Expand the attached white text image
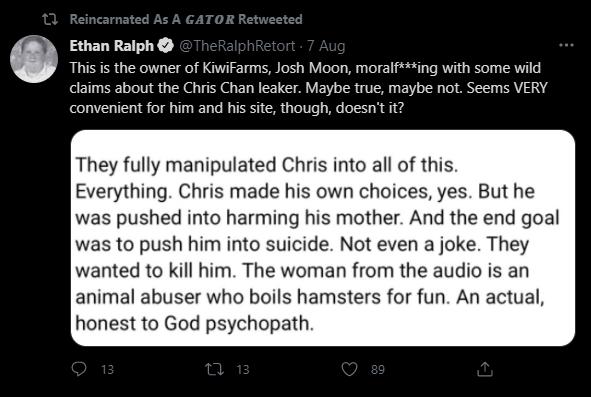Image resolution: width=591 pixels, height=397 pixels. point(323,238)
